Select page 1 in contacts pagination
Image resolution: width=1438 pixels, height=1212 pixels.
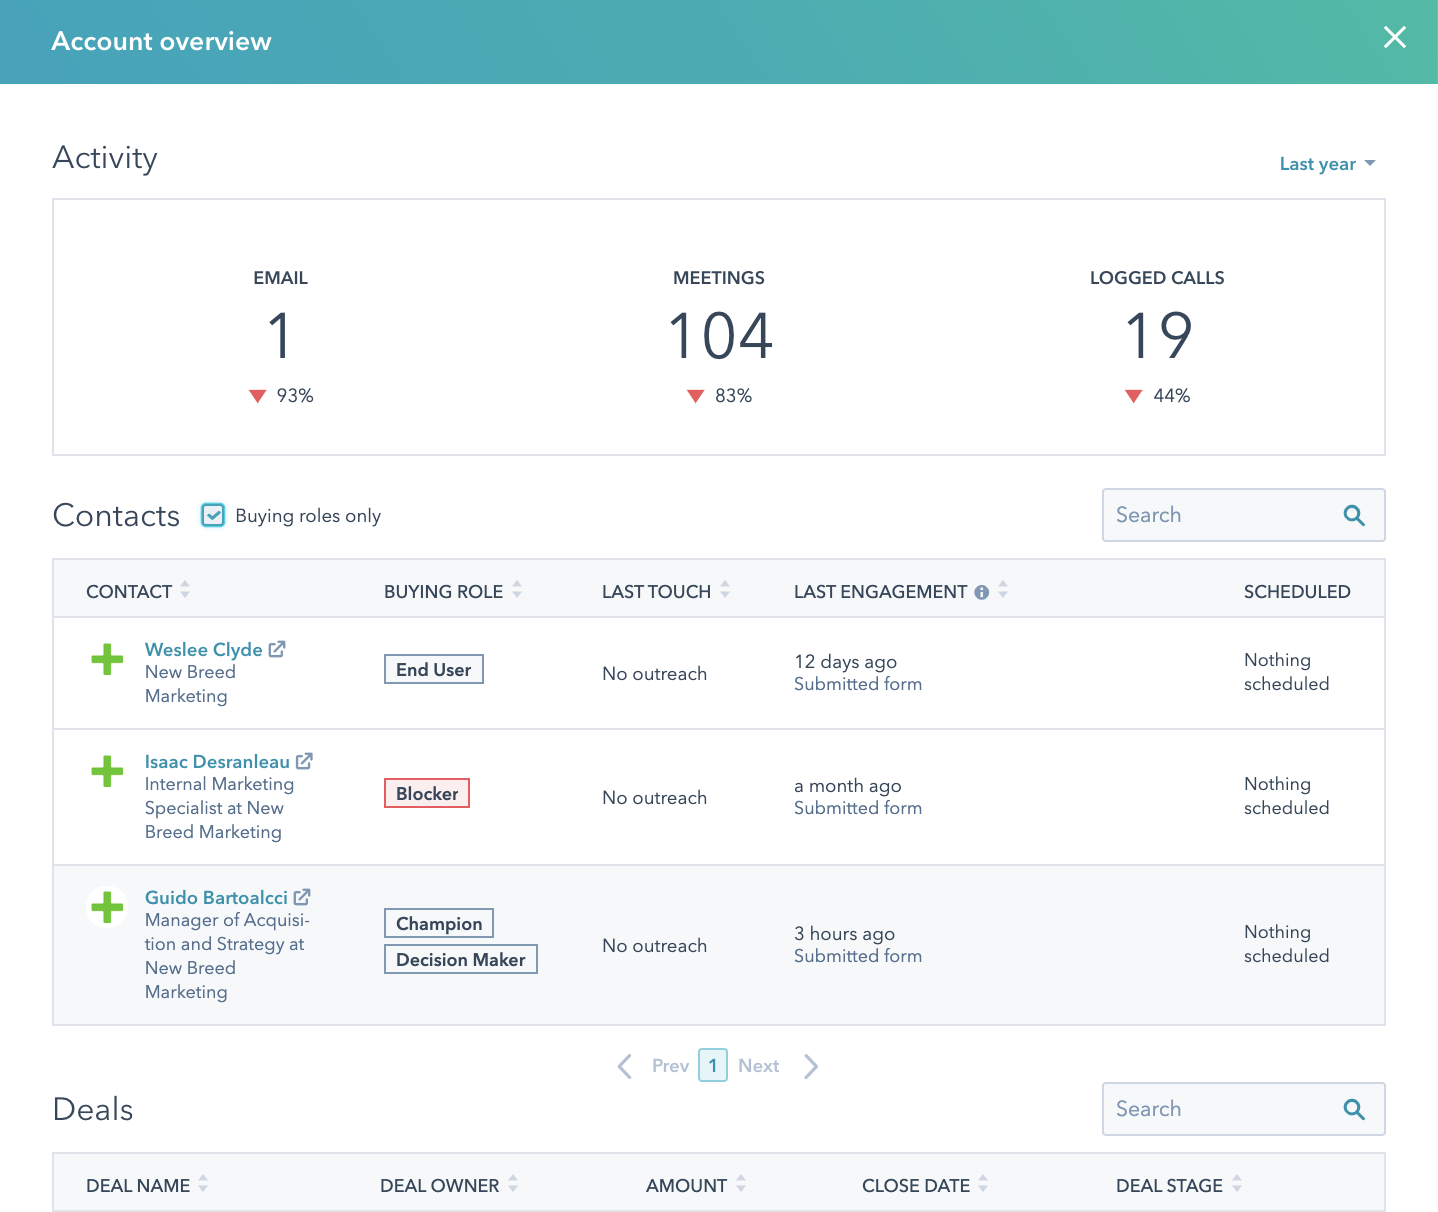[x=713, y=1066]
